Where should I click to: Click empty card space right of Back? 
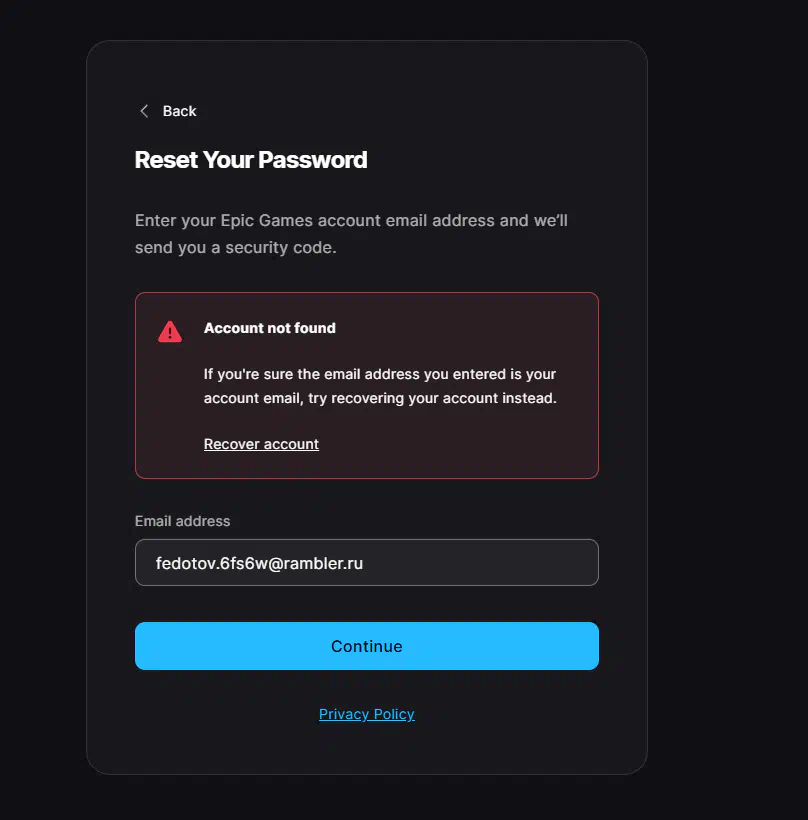(420, 111)
